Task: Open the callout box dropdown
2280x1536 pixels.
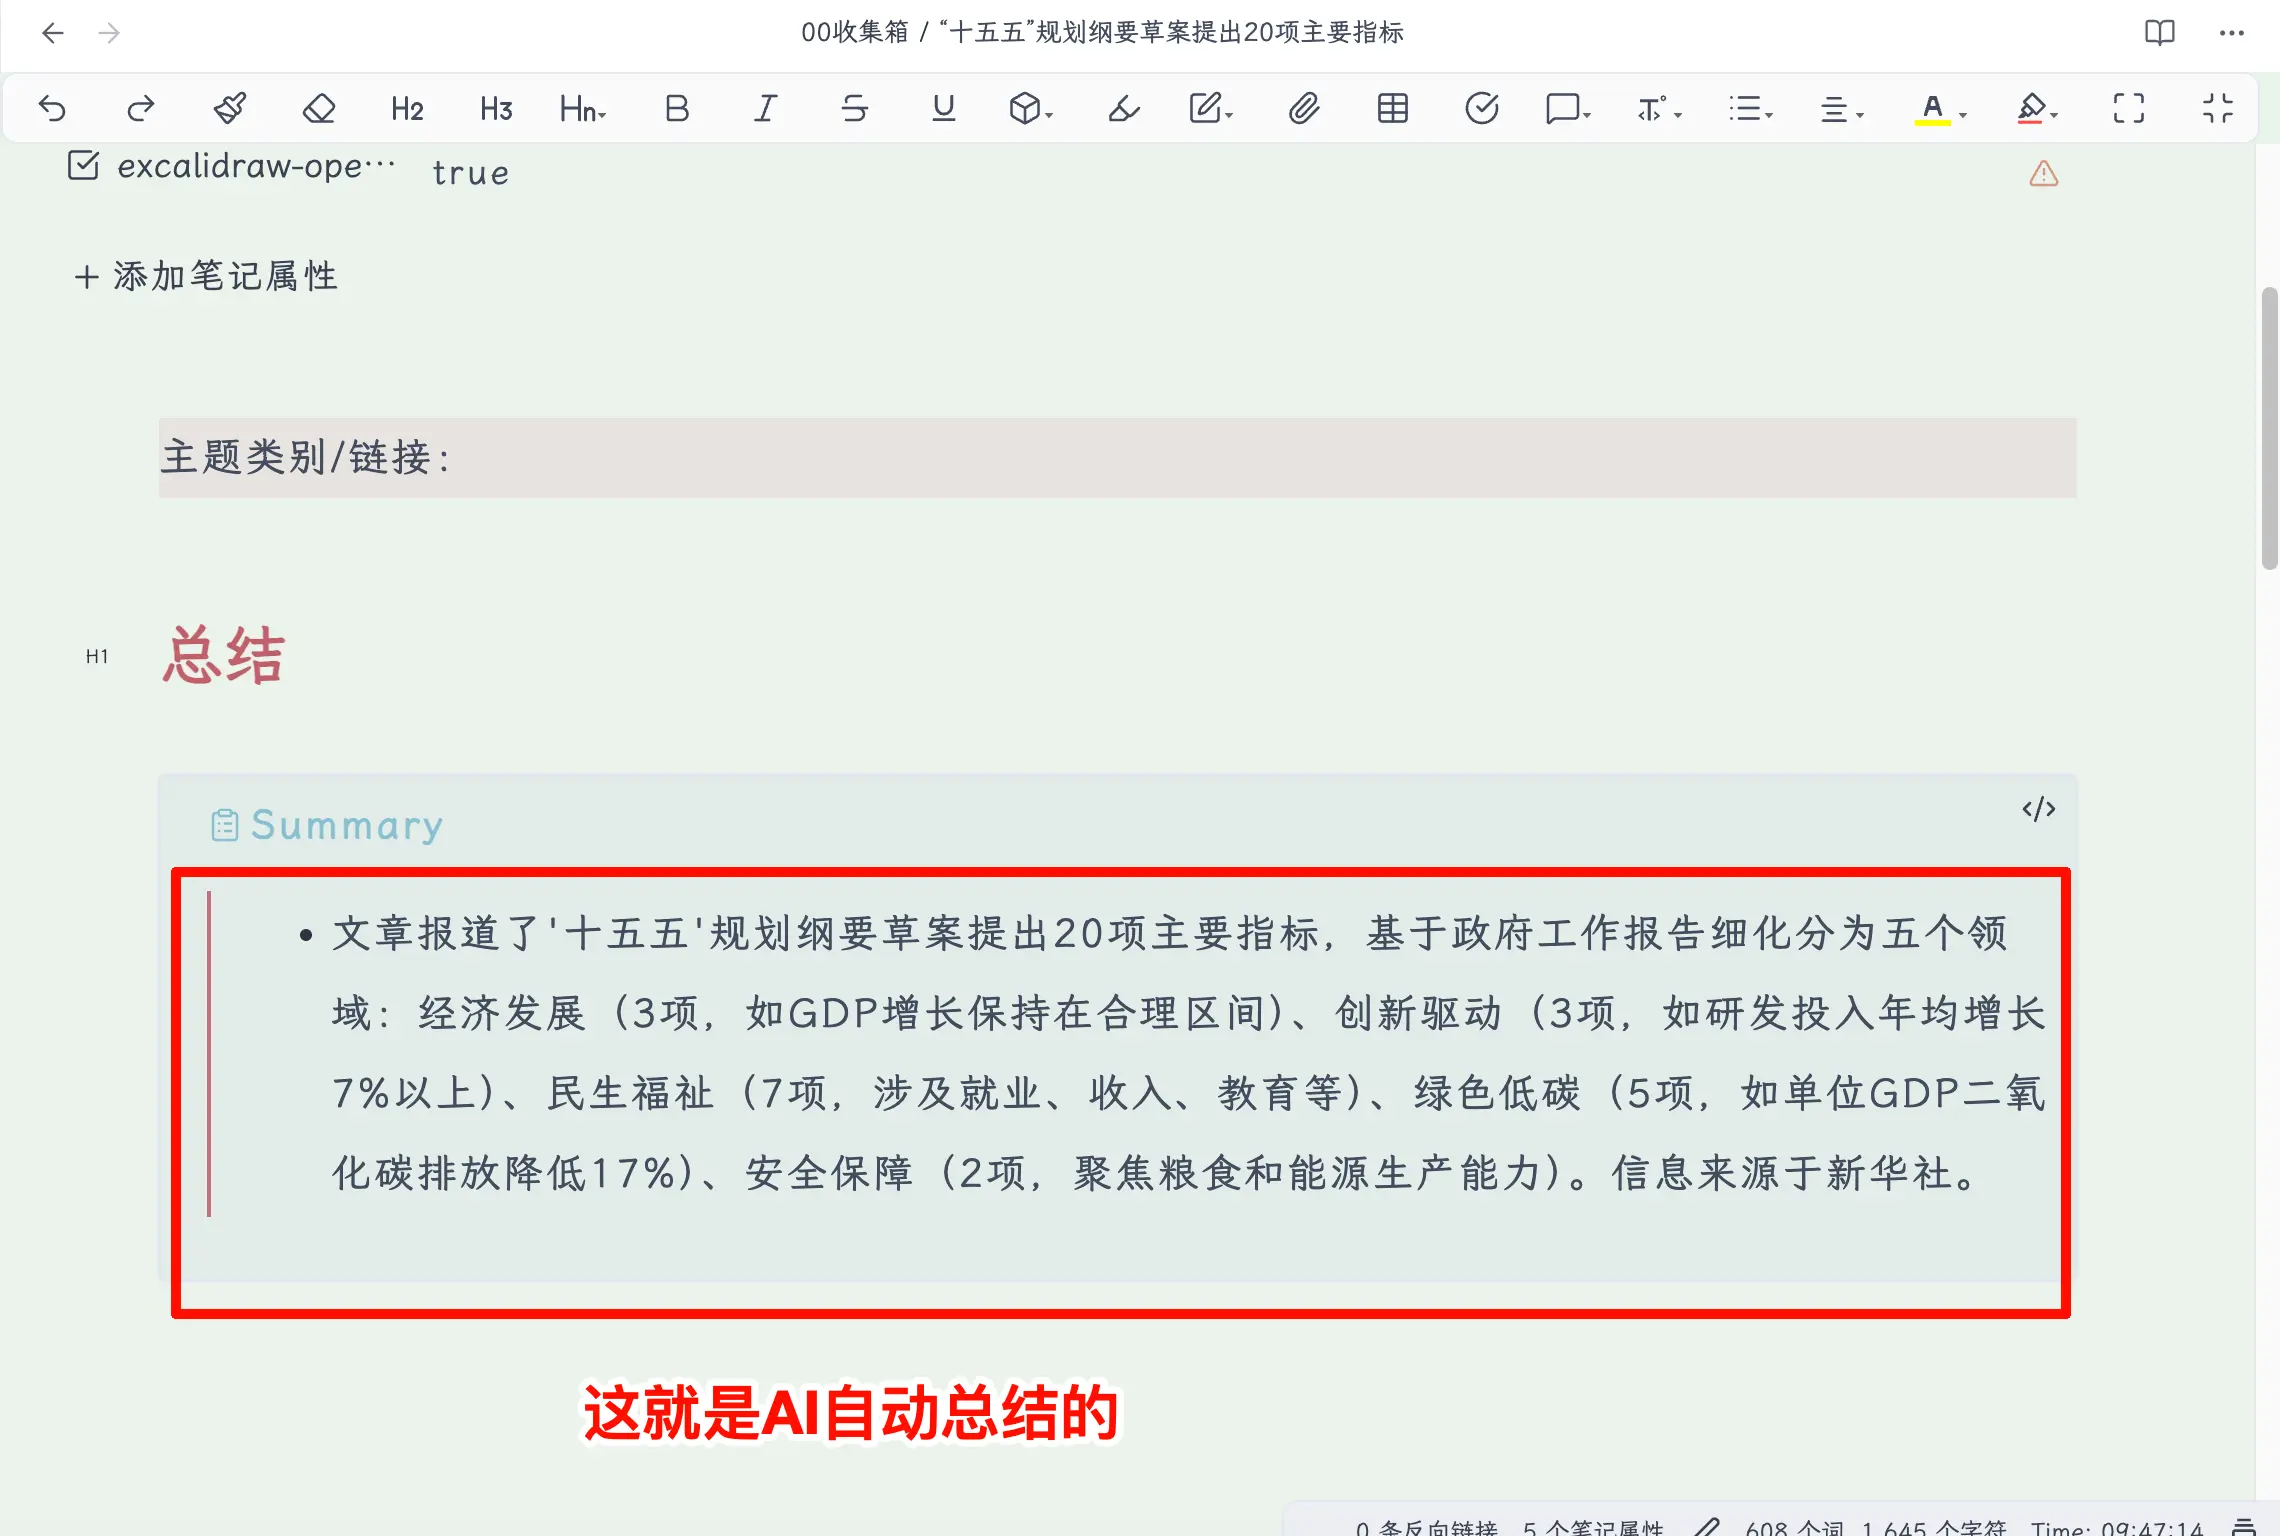Action: click(1567, 108)
